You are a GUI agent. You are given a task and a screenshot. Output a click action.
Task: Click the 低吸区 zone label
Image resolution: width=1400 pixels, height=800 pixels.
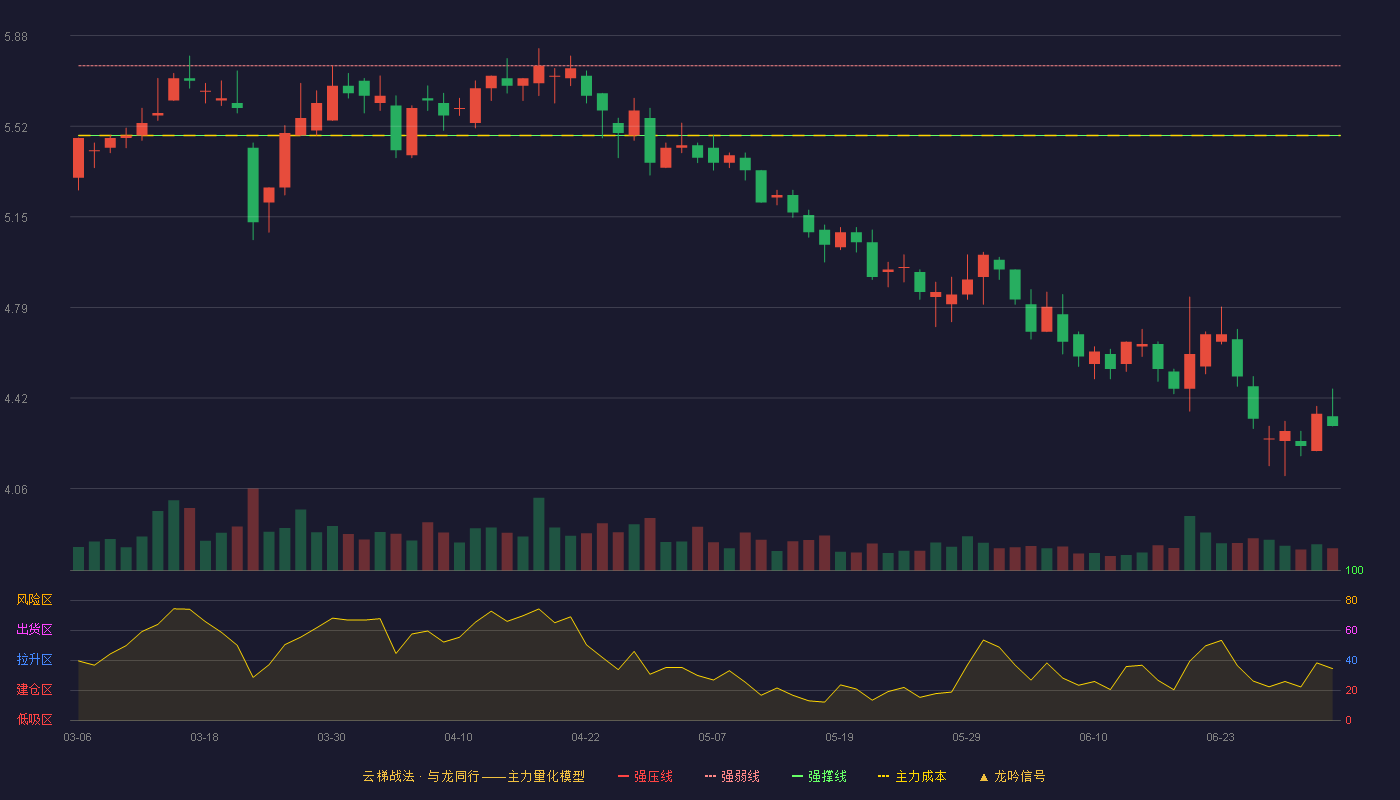click(34, 719)
